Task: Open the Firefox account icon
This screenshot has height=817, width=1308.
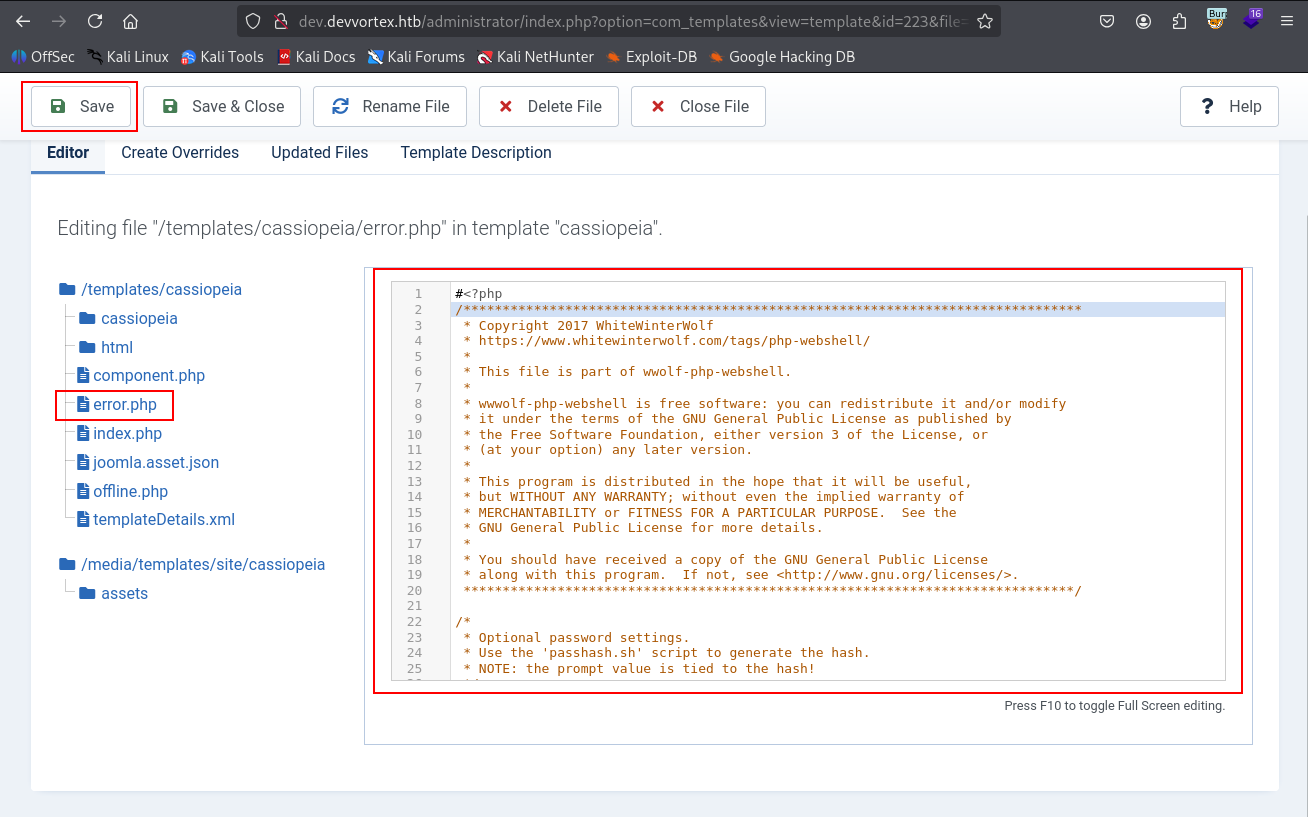Action: (x=1143, y=21)
